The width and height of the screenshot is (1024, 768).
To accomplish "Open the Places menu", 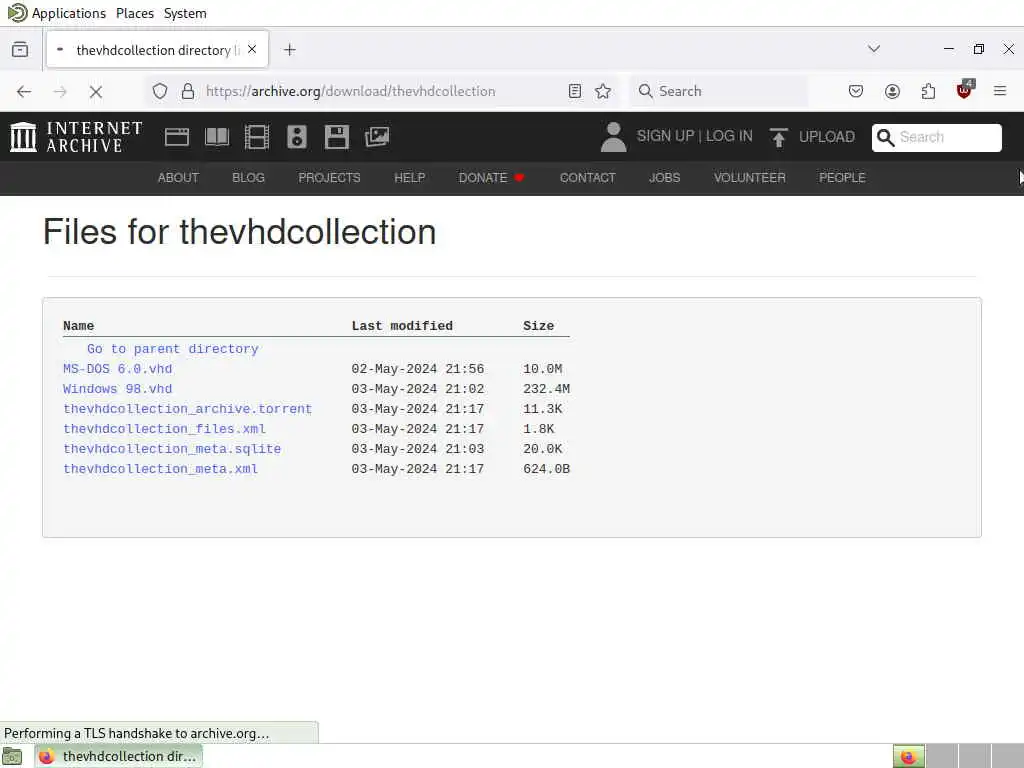I will tap(135, 13).
